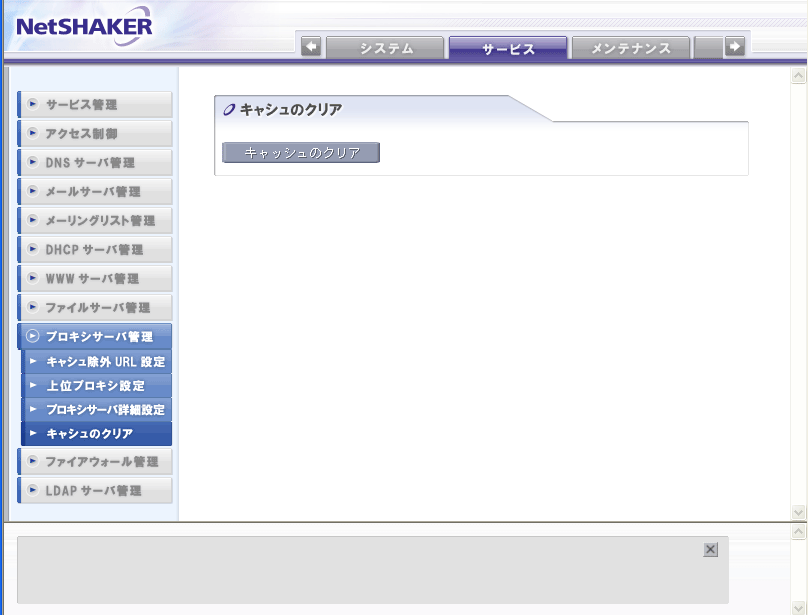Image resolution: width=809 pixels, height=615 pixels.
Task: Click the oval icon beside the キャシュのクリア heading
Action: pyautogui.click(x=229, y=109)
